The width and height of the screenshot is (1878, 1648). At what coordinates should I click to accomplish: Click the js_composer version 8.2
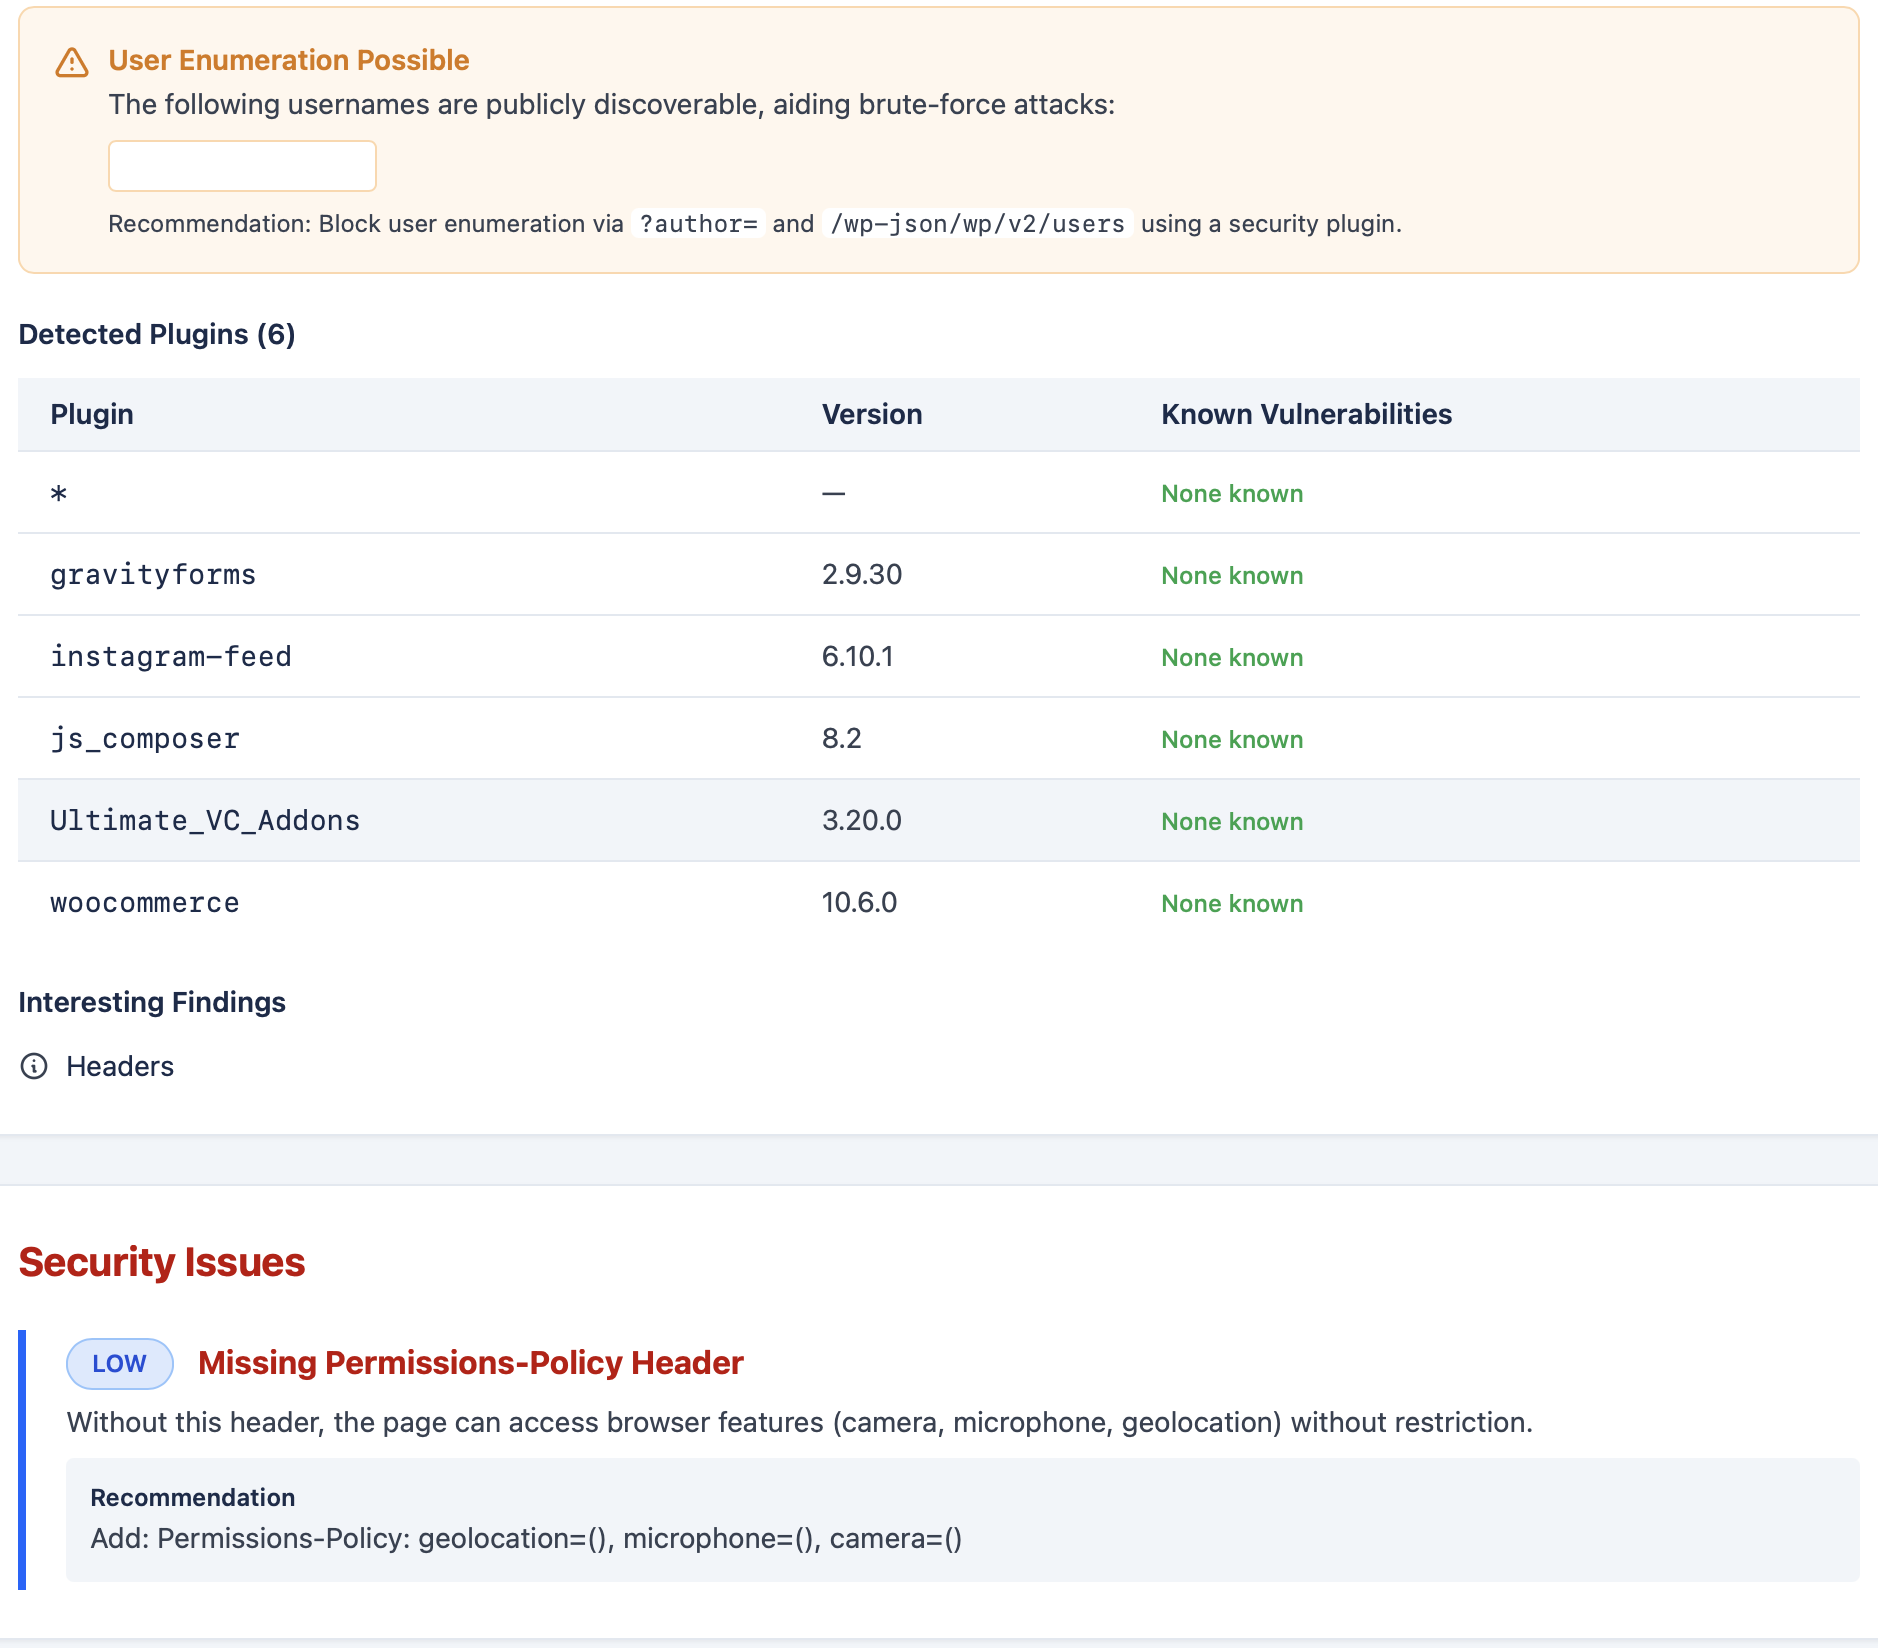point(842,738)
